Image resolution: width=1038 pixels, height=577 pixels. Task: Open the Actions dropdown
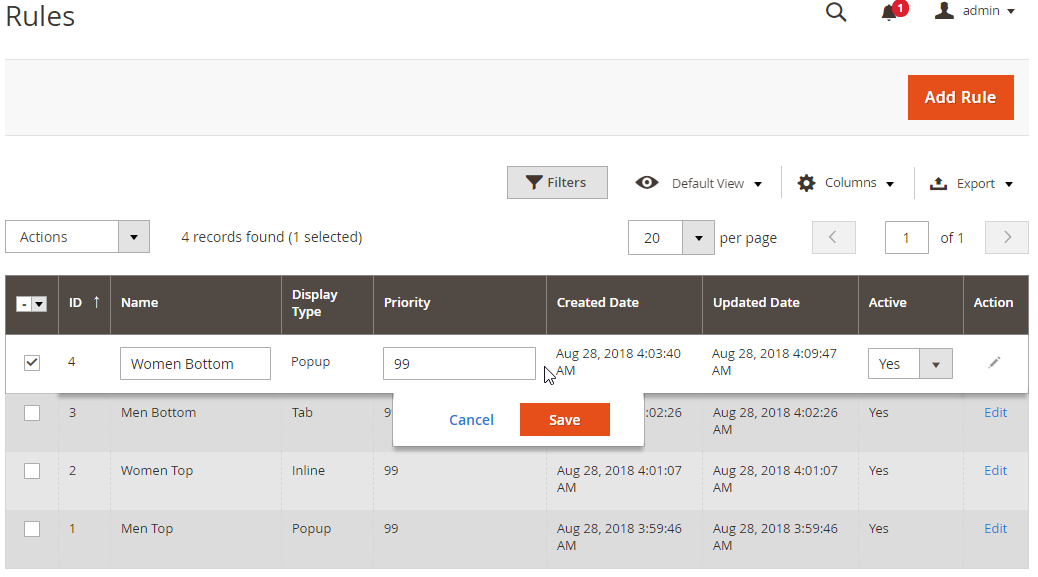[77, 237]
